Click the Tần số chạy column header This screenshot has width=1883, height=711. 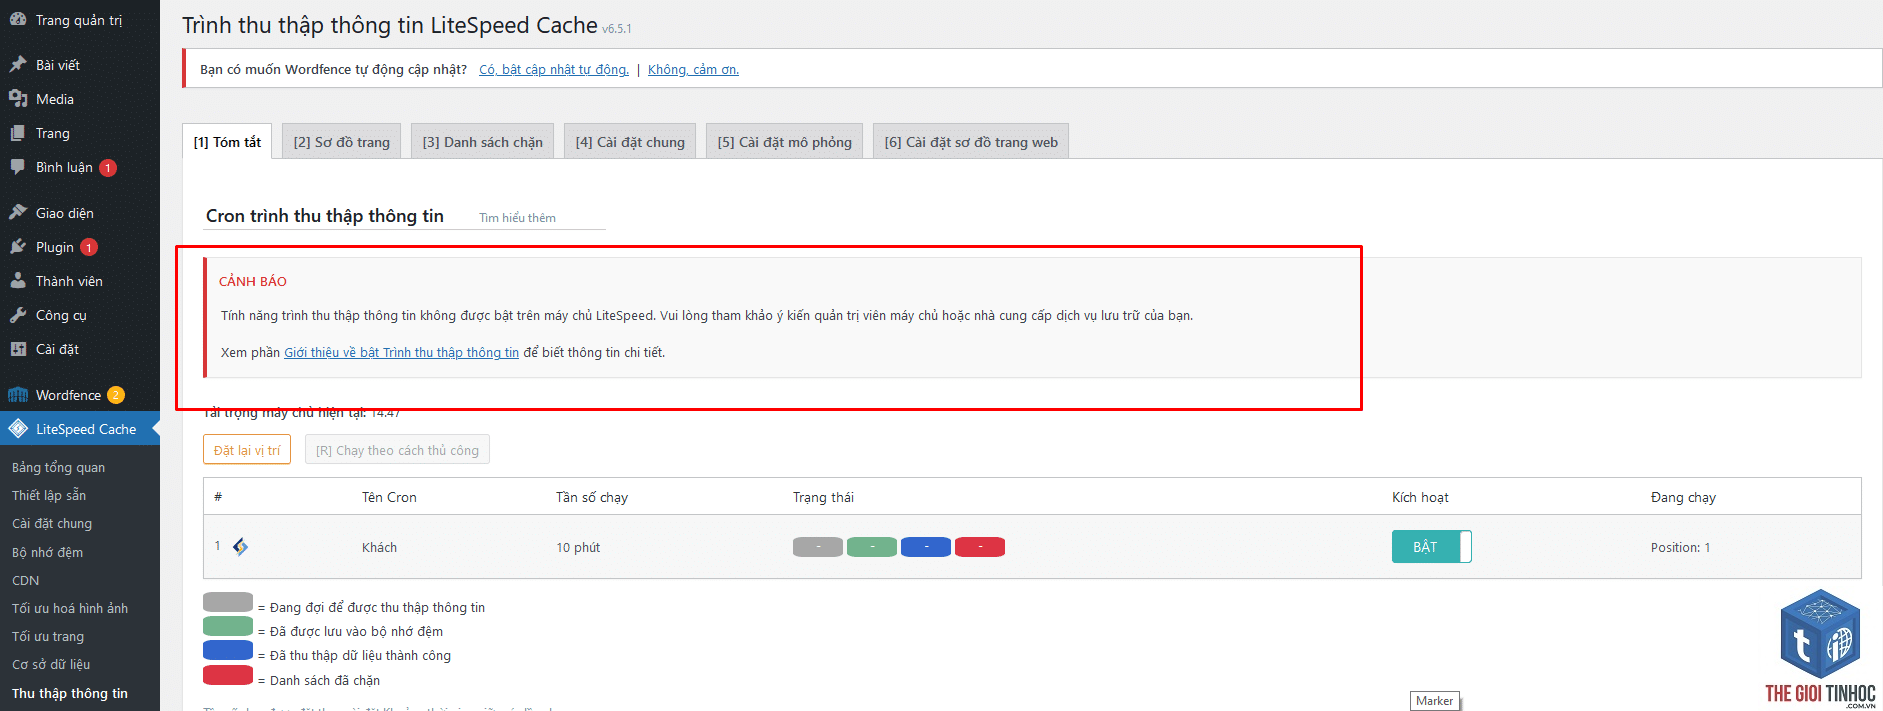(x=592, y=497)
